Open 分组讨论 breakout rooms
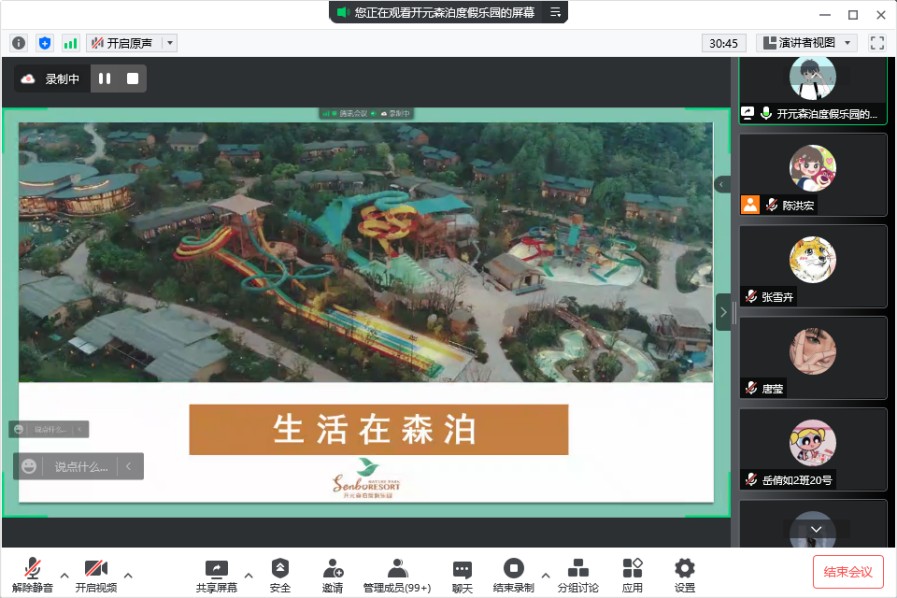The image size is (897, 598). click(578, 575)
